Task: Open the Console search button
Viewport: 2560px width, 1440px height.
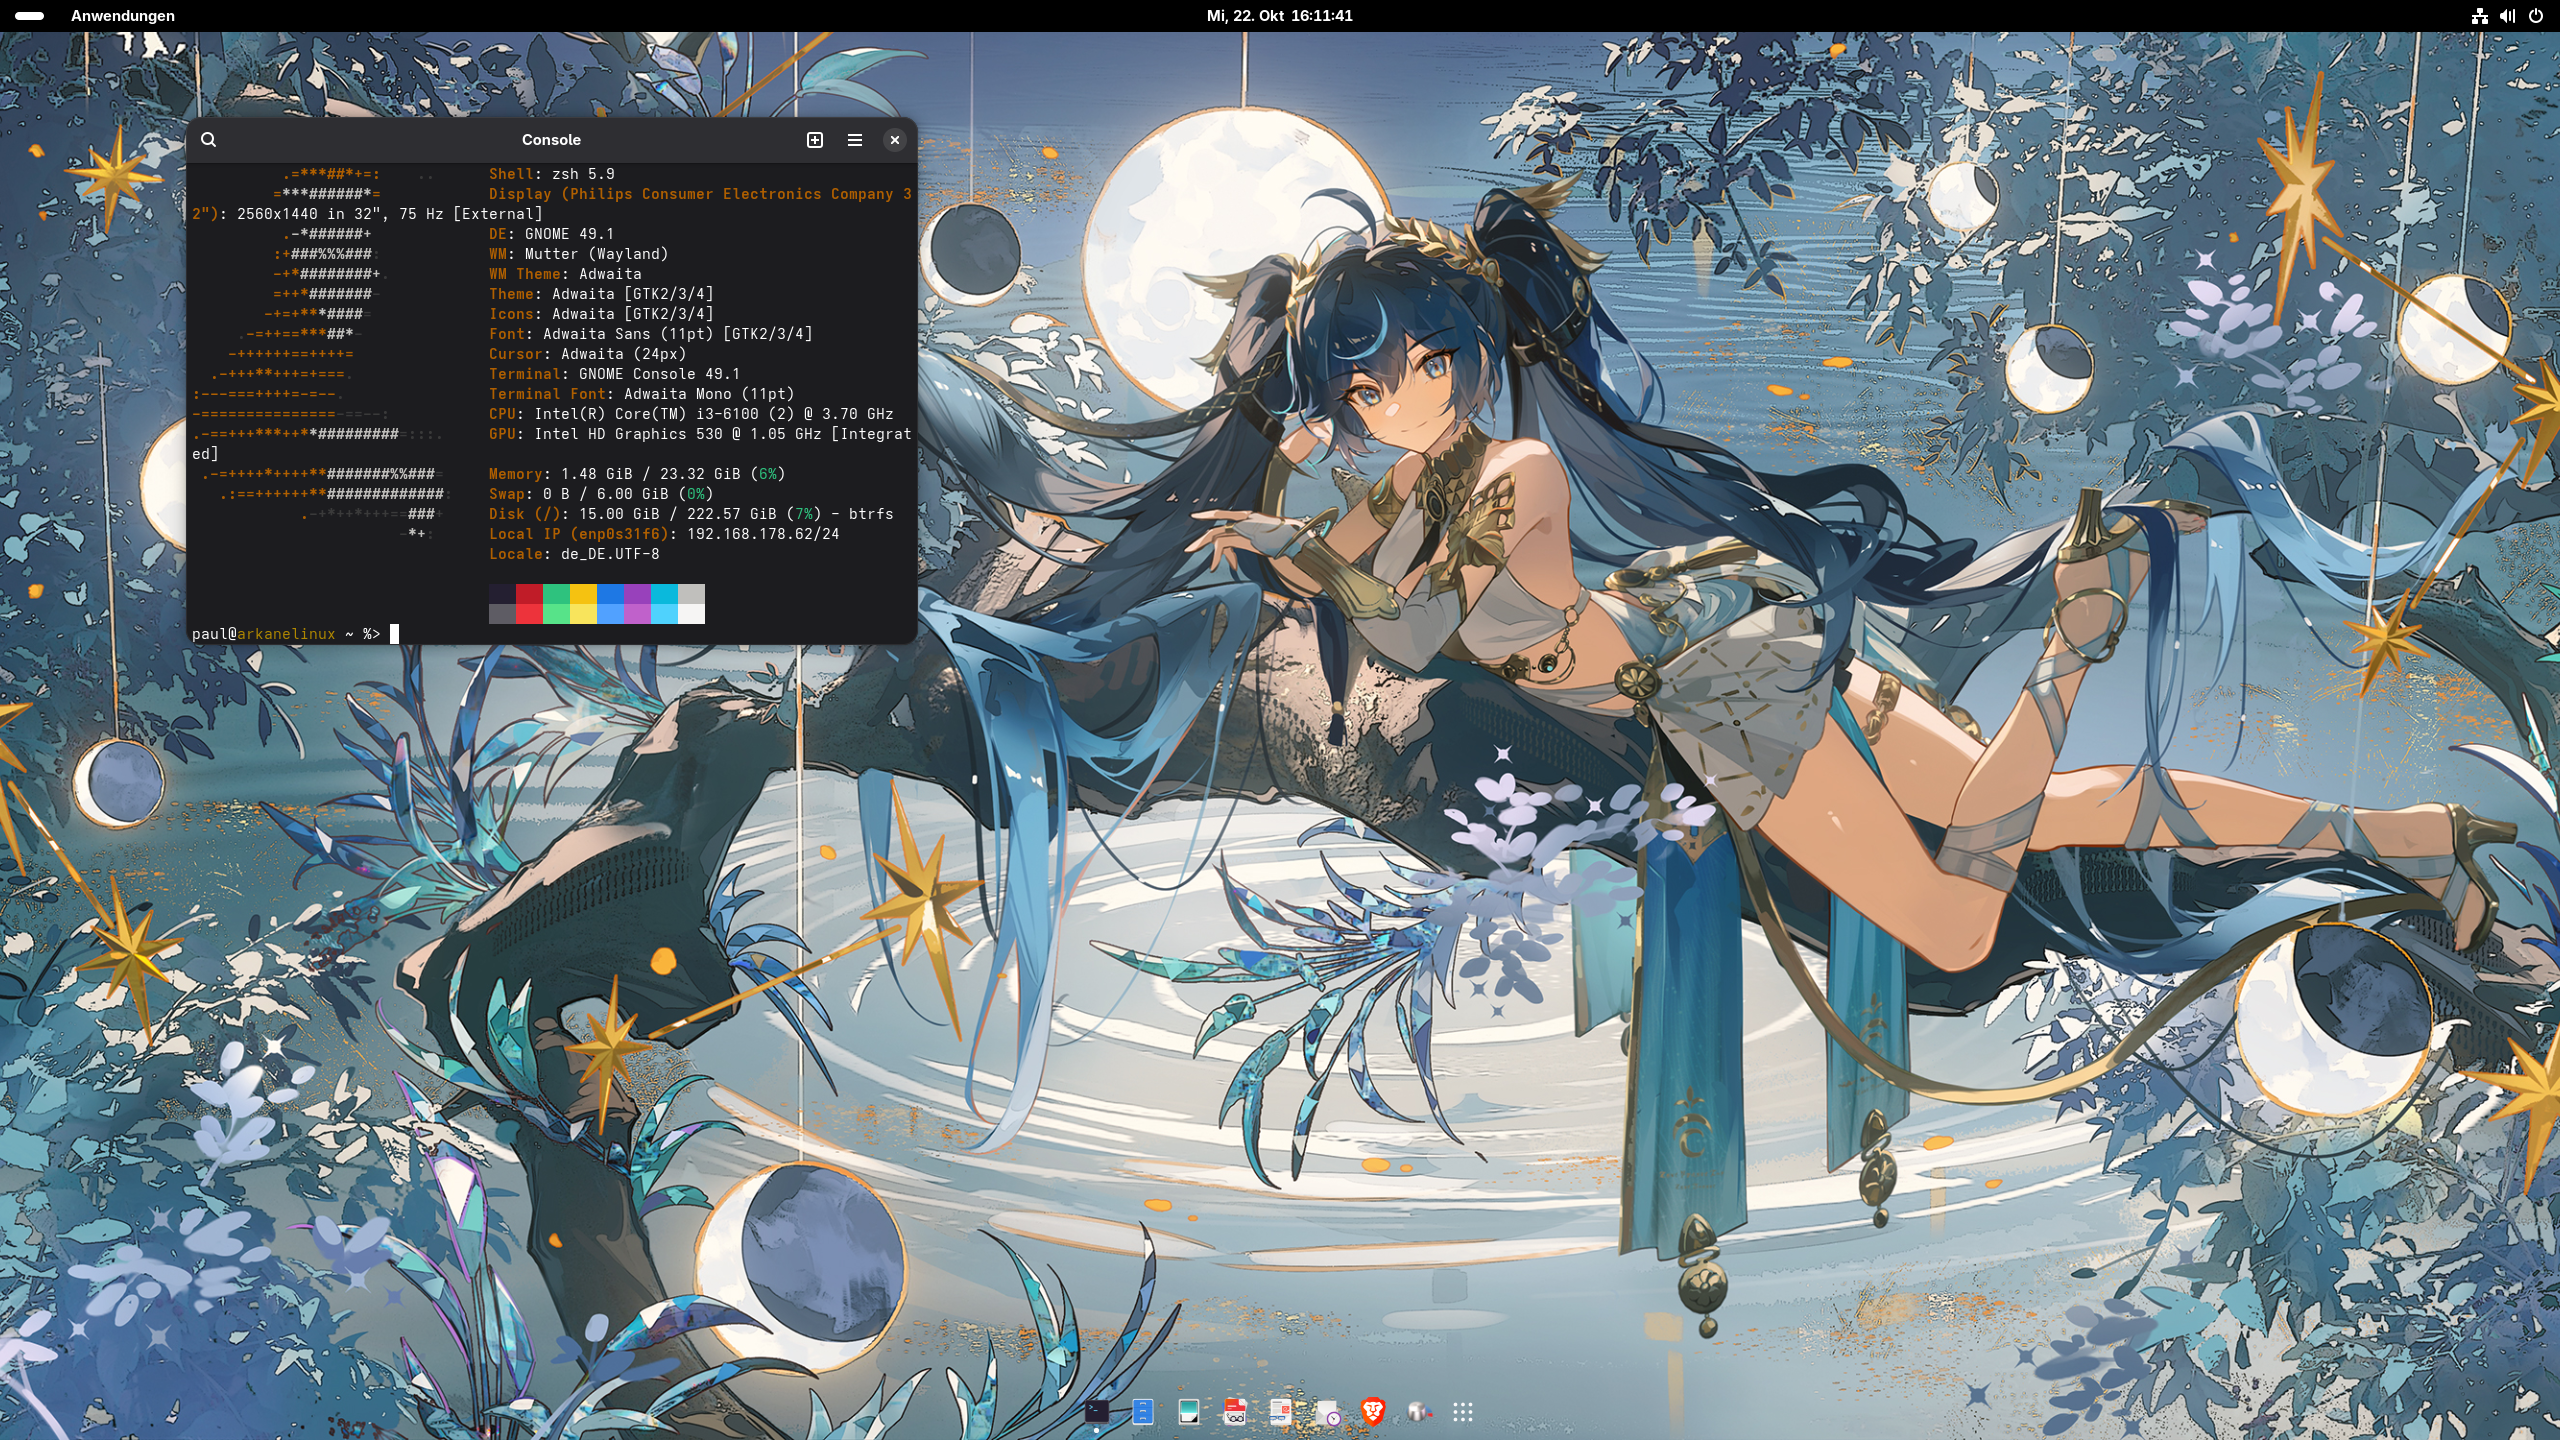Action: pos(208,140)
